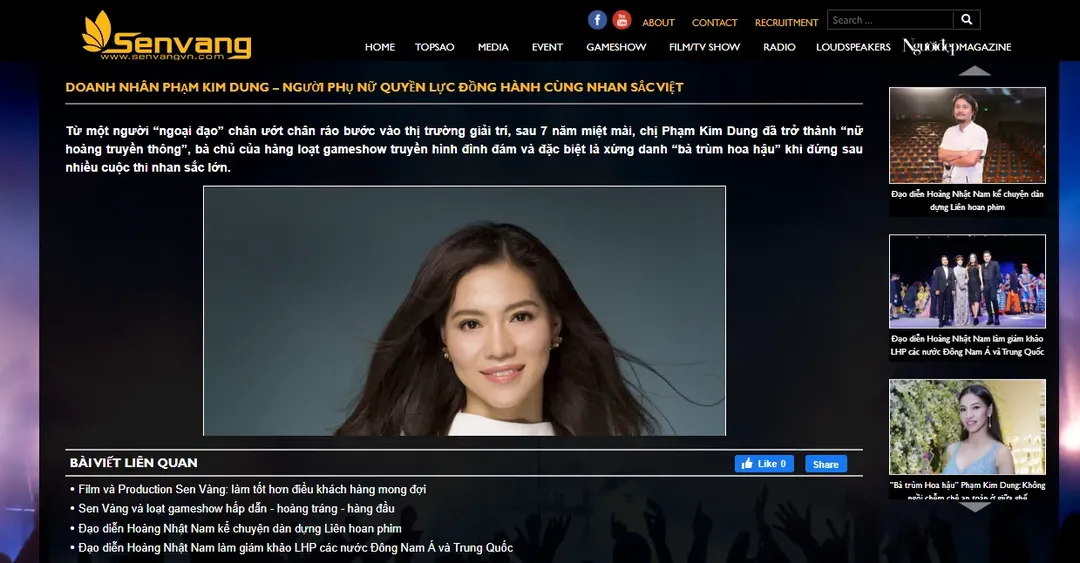Open 'Film và Production Sen Vàng' related article
The width and height of the screenshot is (1080, 563).
click(252, 490)
